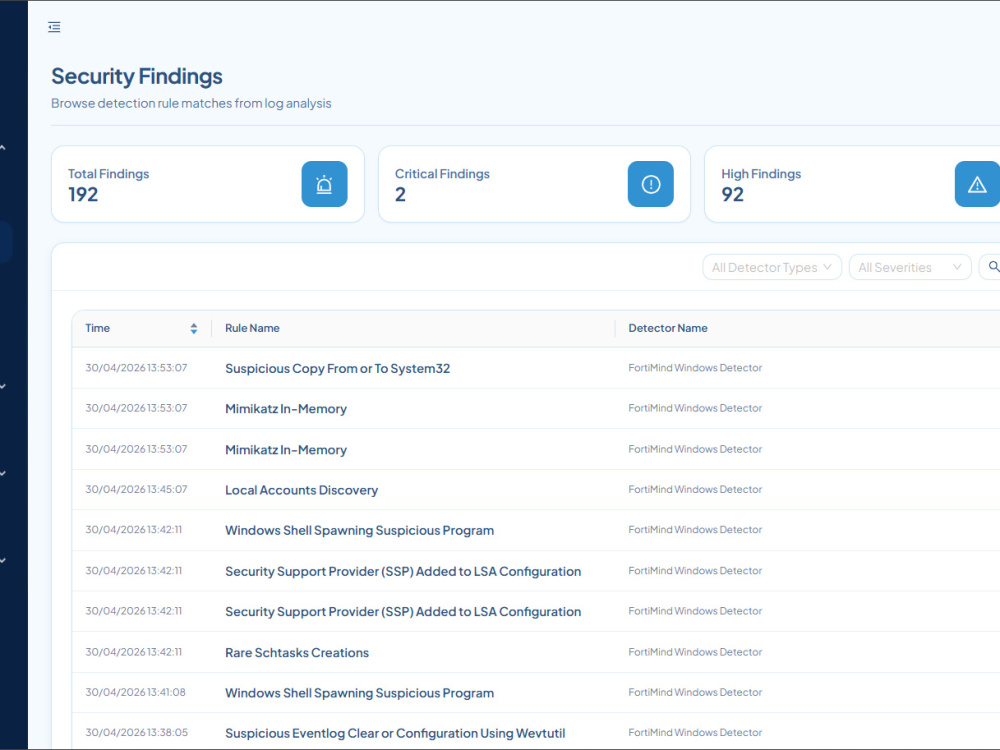1000x750 pixels.
Task: Click the Time column header
Action: pos(98,328)
